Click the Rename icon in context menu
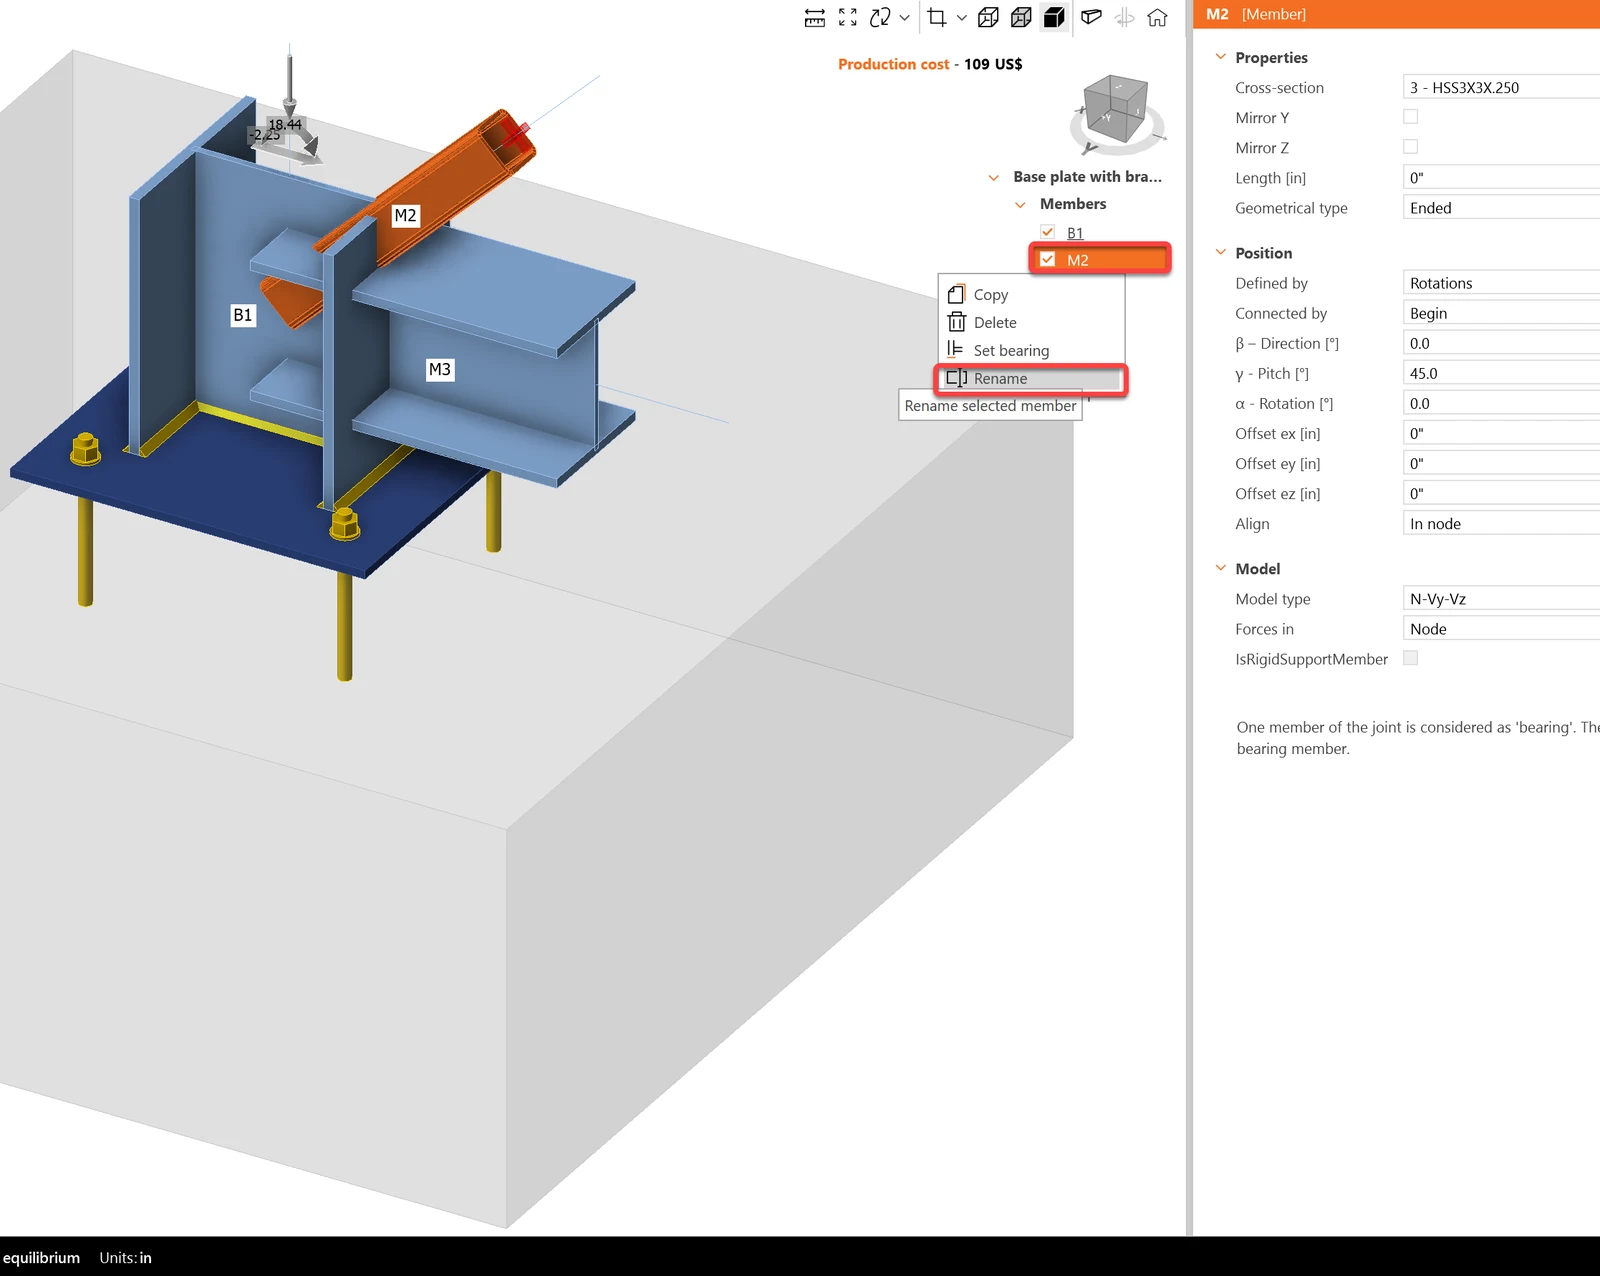The image size is (1600, 1276). click(x=956, y=378)
